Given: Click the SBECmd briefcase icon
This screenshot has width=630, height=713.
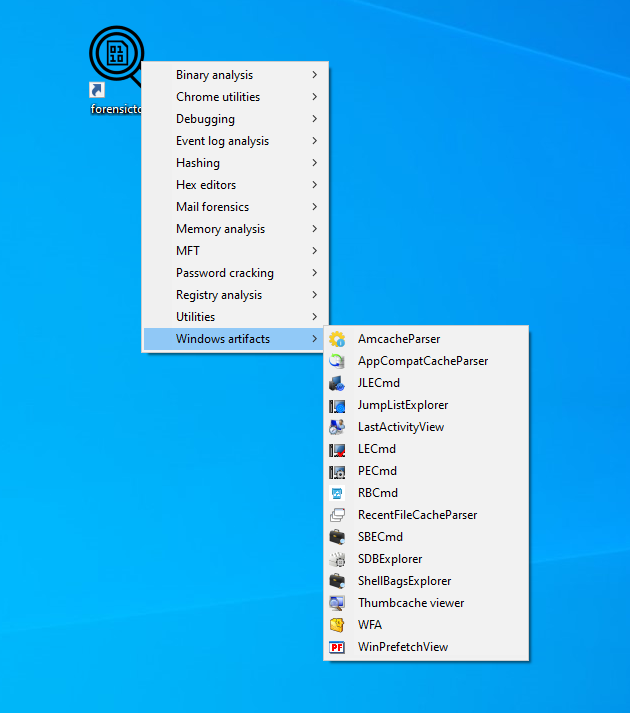Looking at the screenshot, I should coord(337,537).
